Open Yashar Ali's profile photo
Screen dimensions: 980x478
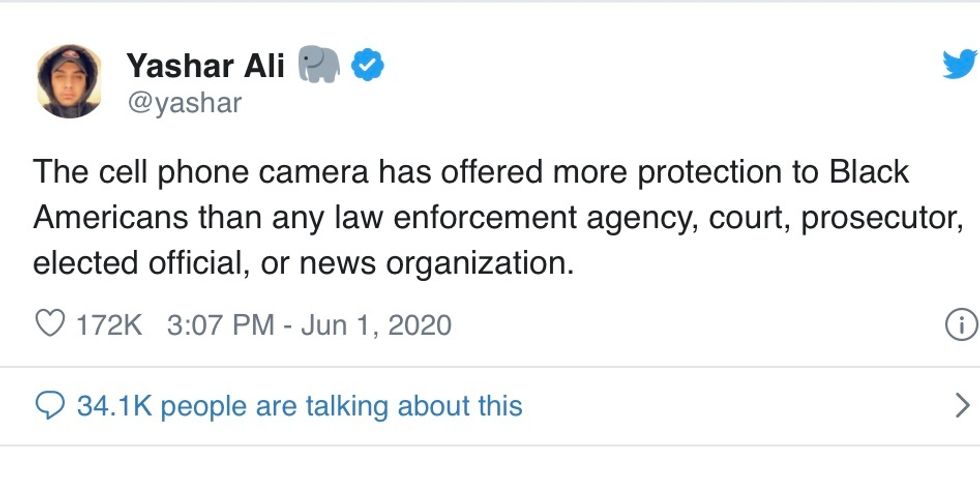[69, 81]
